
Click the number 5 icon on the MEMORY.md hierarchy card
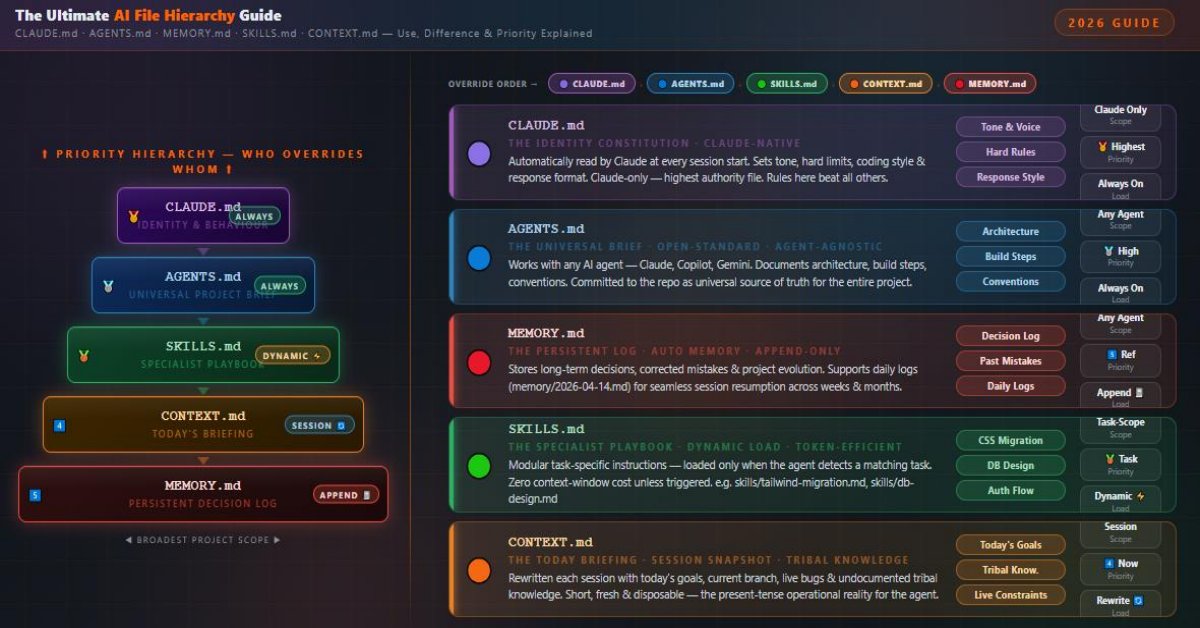pos(36,495)
